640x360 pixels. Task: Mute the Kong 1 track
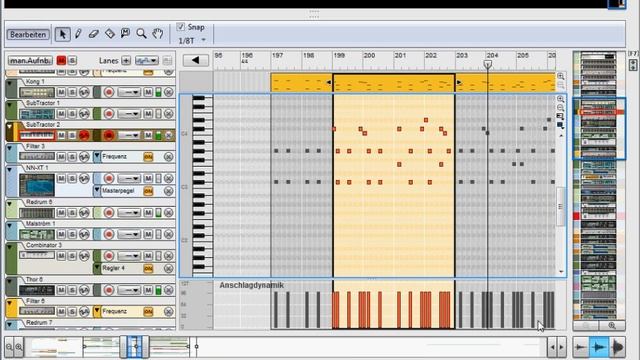point(61,92)
